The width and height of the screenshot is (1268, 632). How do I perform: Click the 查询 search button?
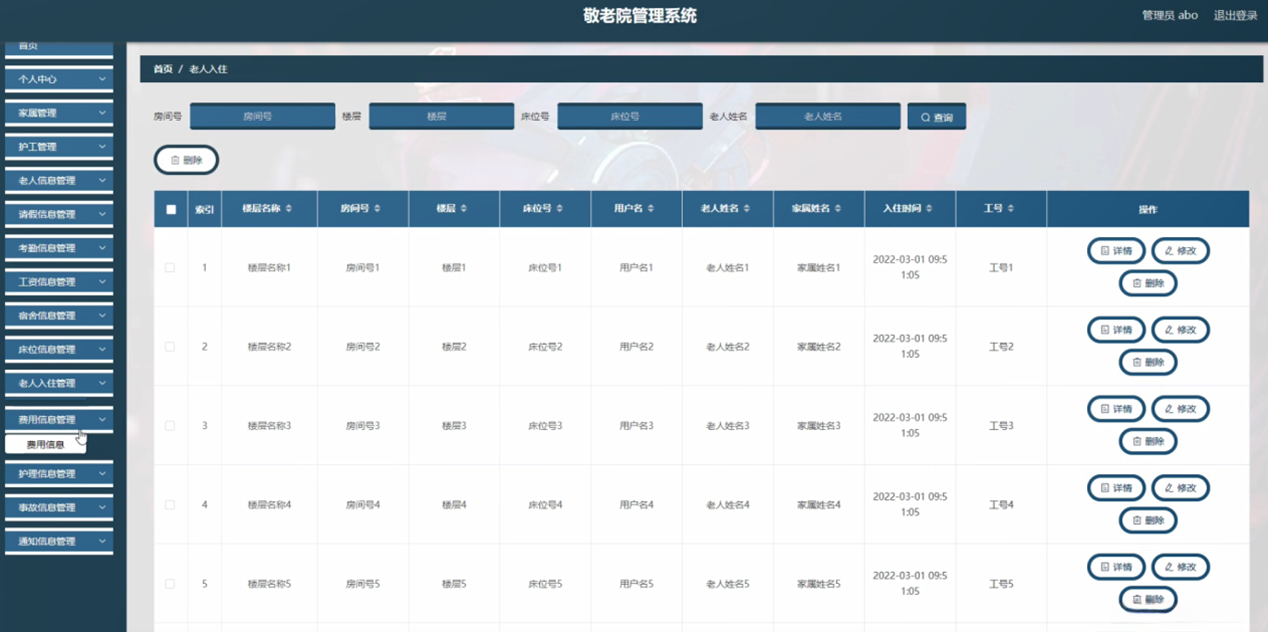(937, 117)
